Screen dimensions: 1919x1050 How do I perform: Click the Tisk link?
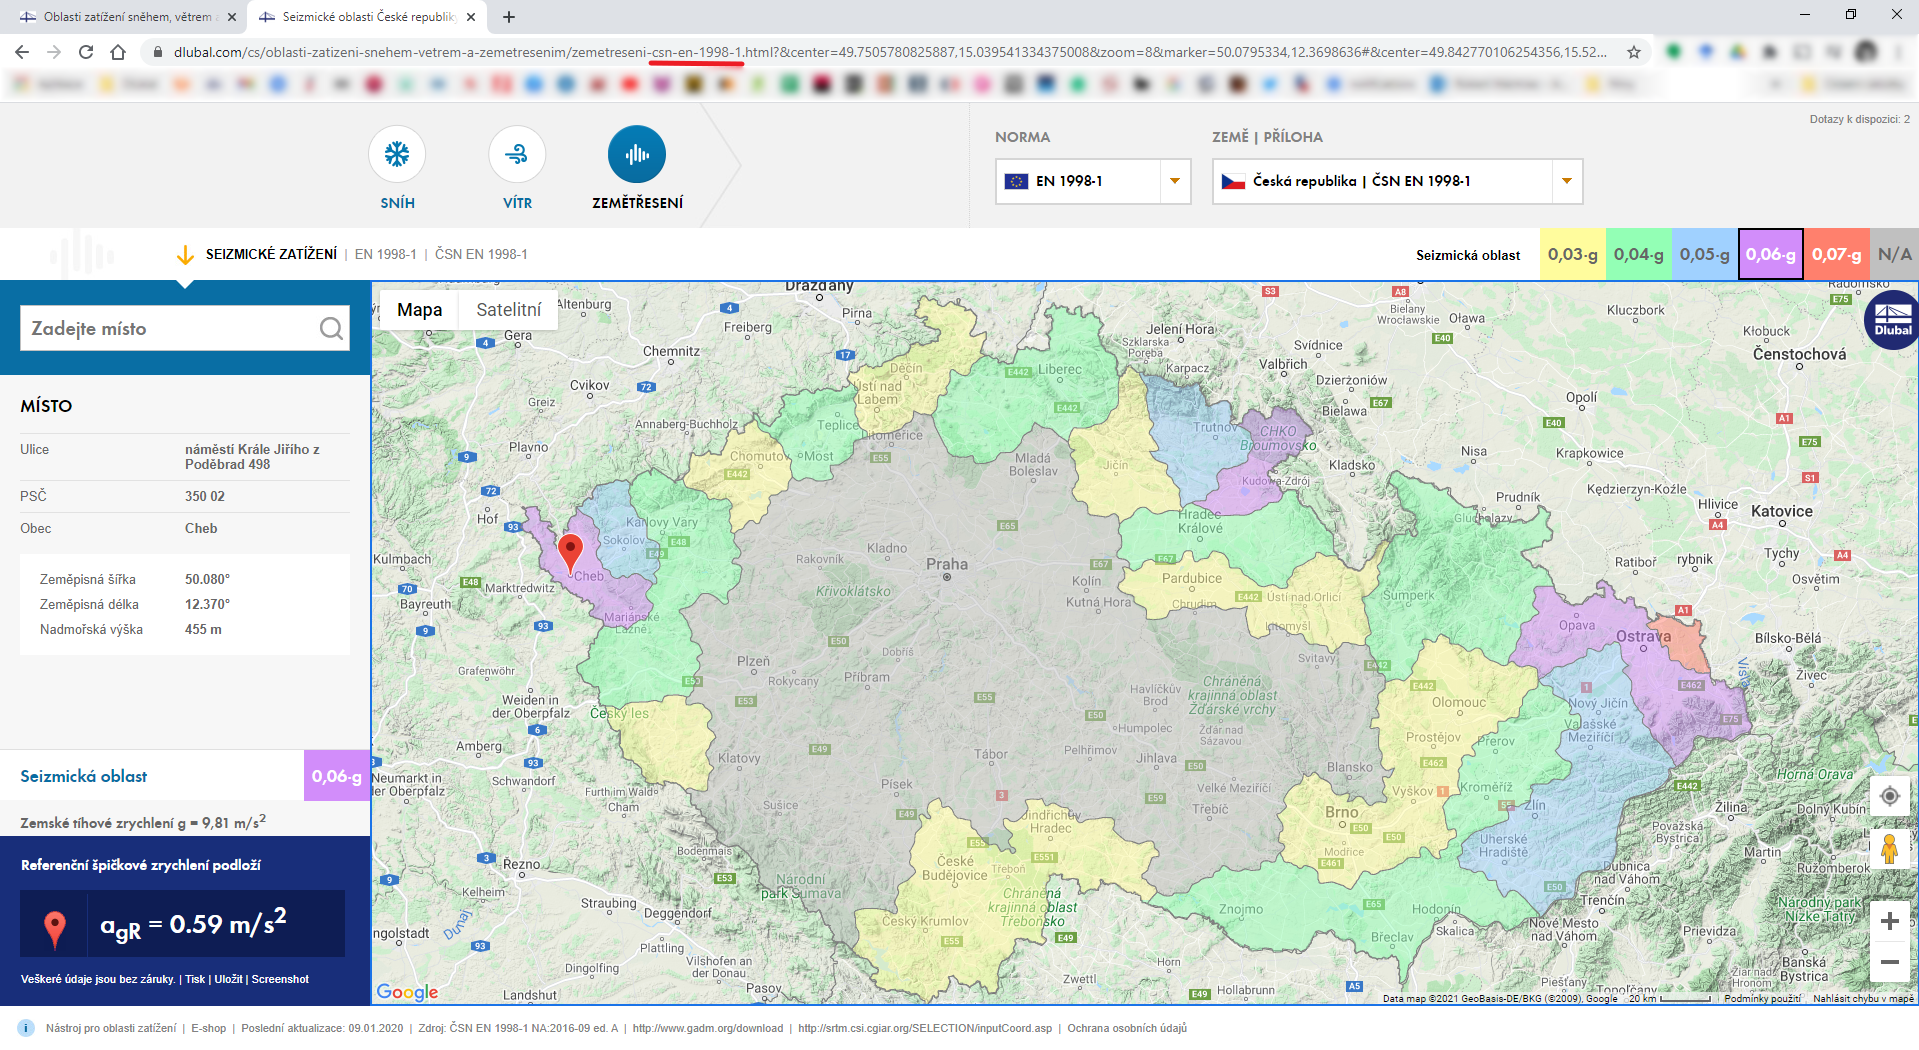point(195,979)
